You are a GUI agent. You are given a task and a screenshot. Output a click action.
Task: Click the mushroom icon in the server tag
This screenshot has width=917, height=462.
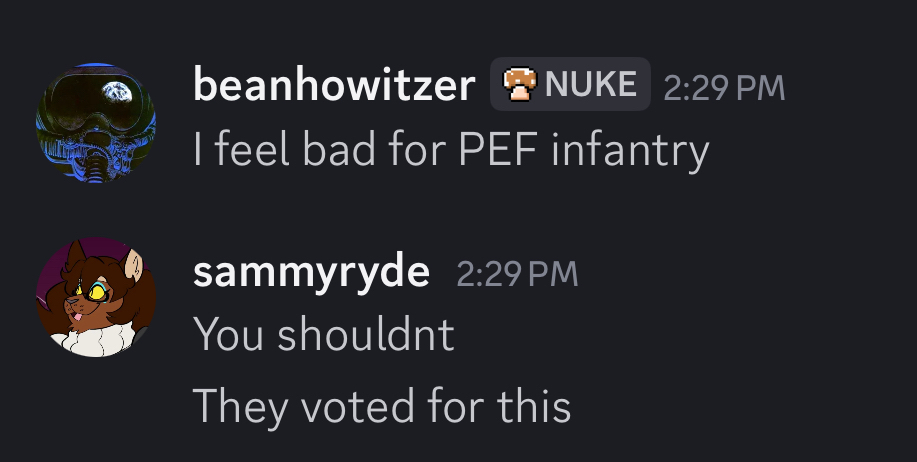(x=517, y=85)
